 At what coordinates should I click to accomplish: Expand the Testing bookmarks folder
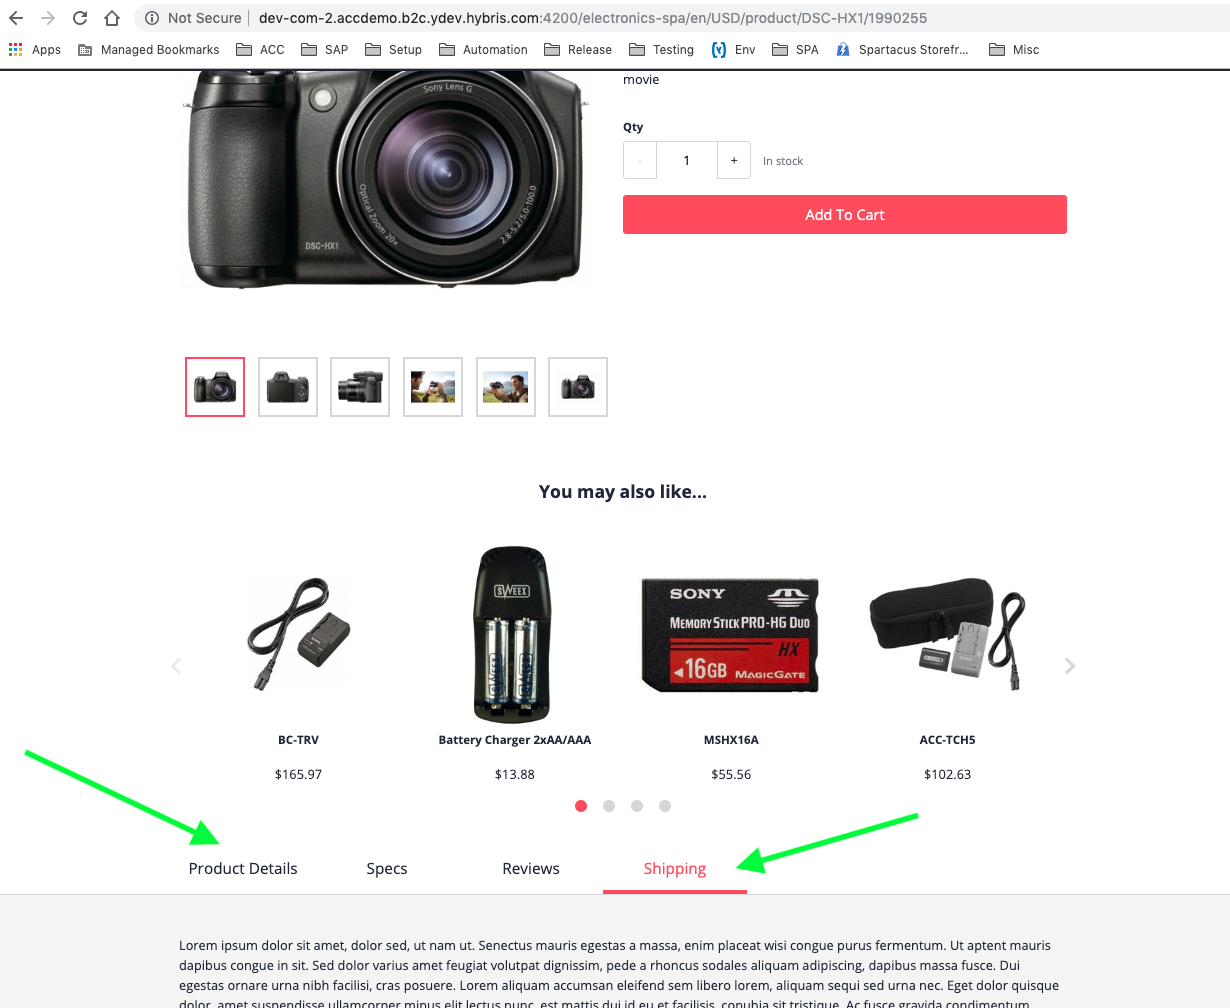coord(661,49)
